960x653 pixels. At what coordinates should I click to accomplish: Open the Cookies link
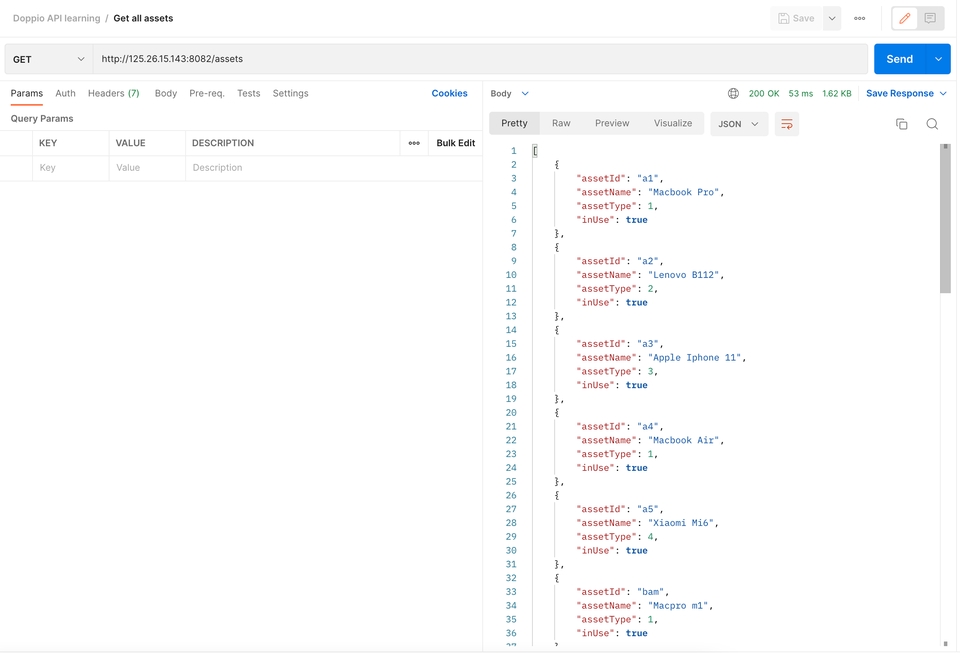pyautogui.click(x=449, y=94)
